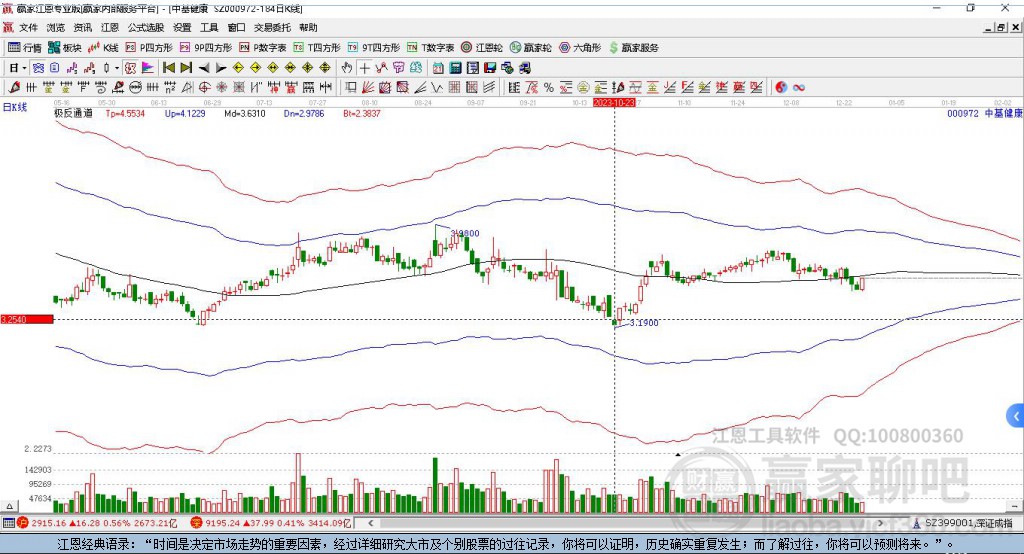Click the colored flag triangle icon
This screenshot has height=554, width=1024.
pos(148,68)
